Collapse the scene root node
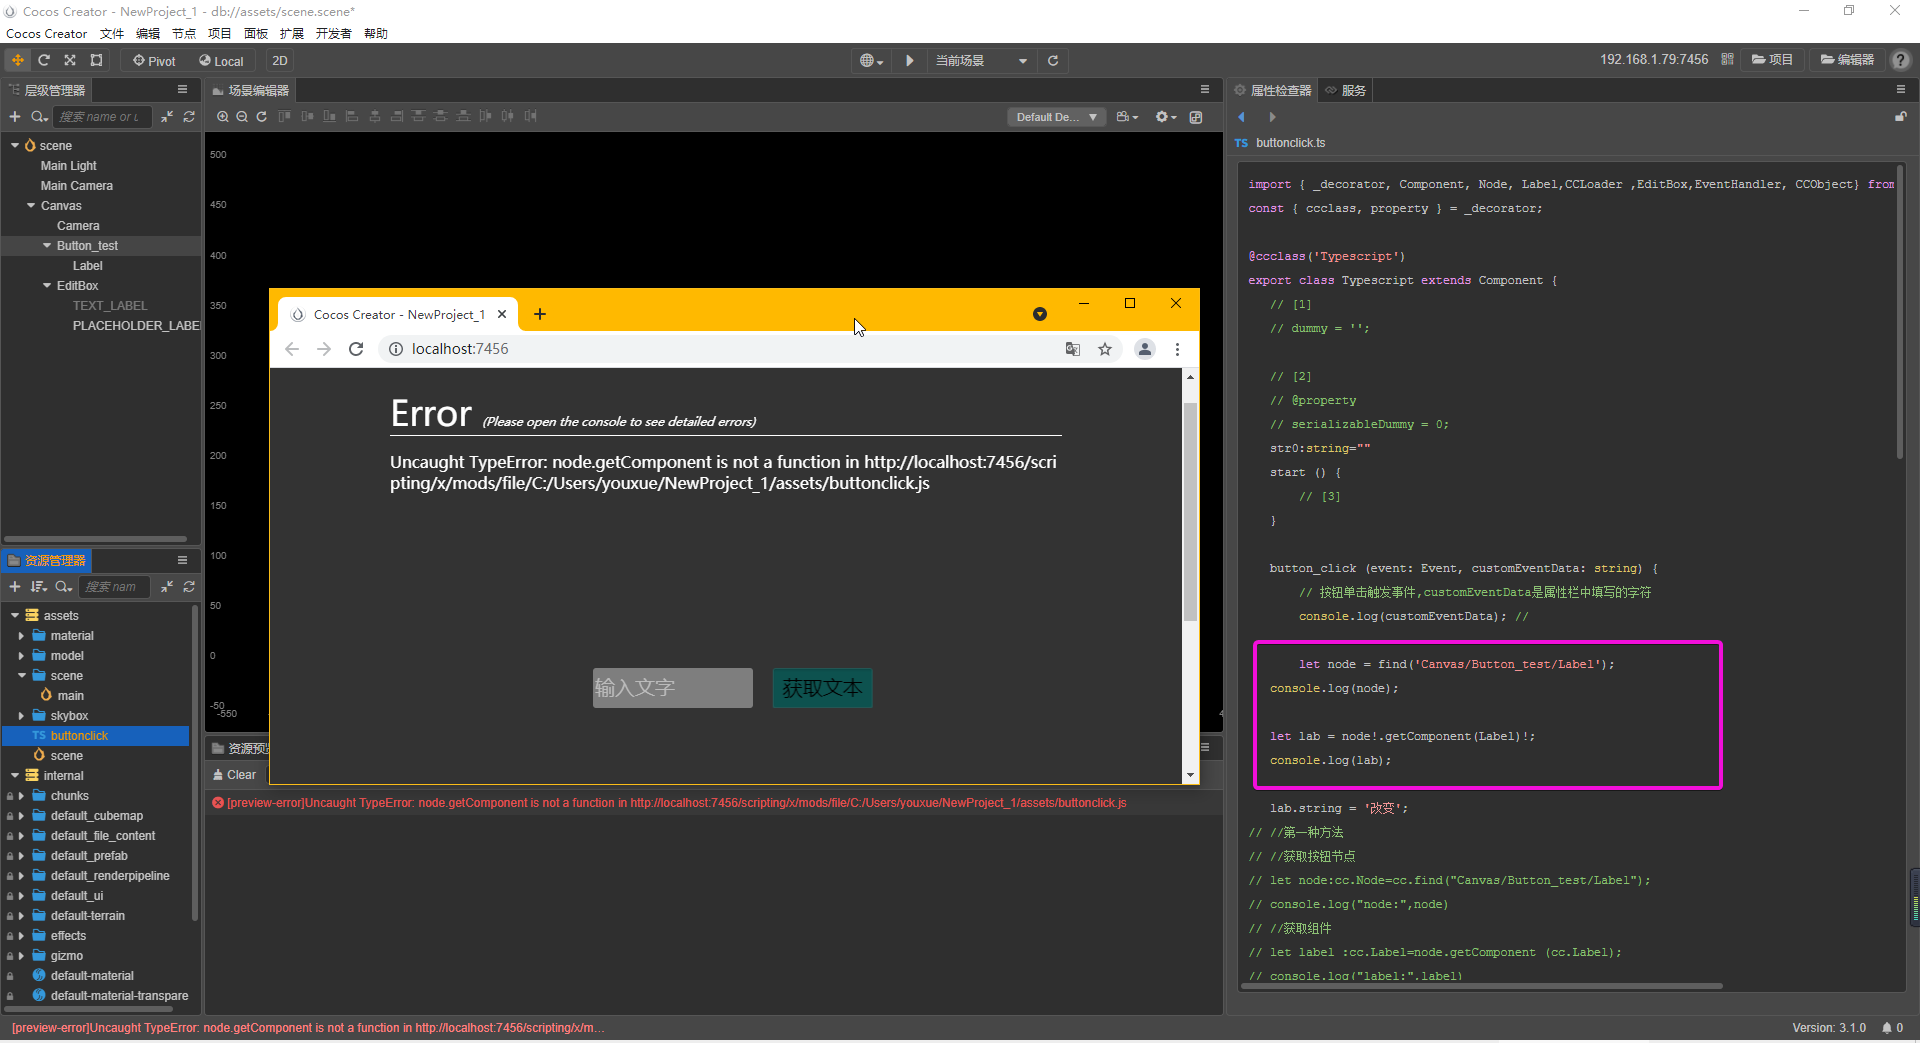 pyautogui.click(x=15, y=146)
